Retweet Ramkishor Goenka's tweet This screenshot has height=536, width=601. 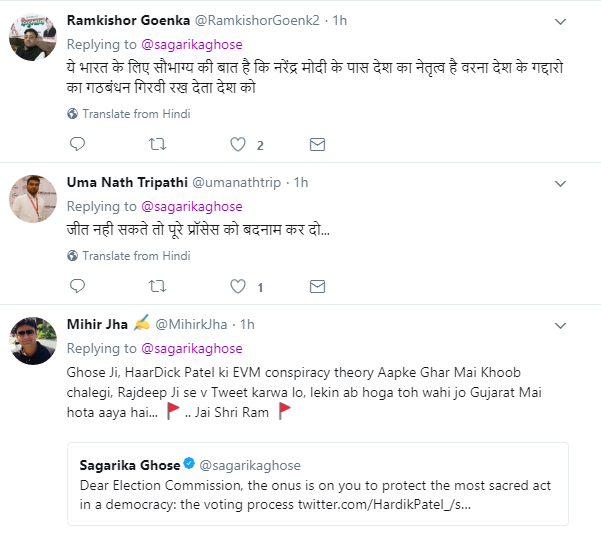coord(157,145)
